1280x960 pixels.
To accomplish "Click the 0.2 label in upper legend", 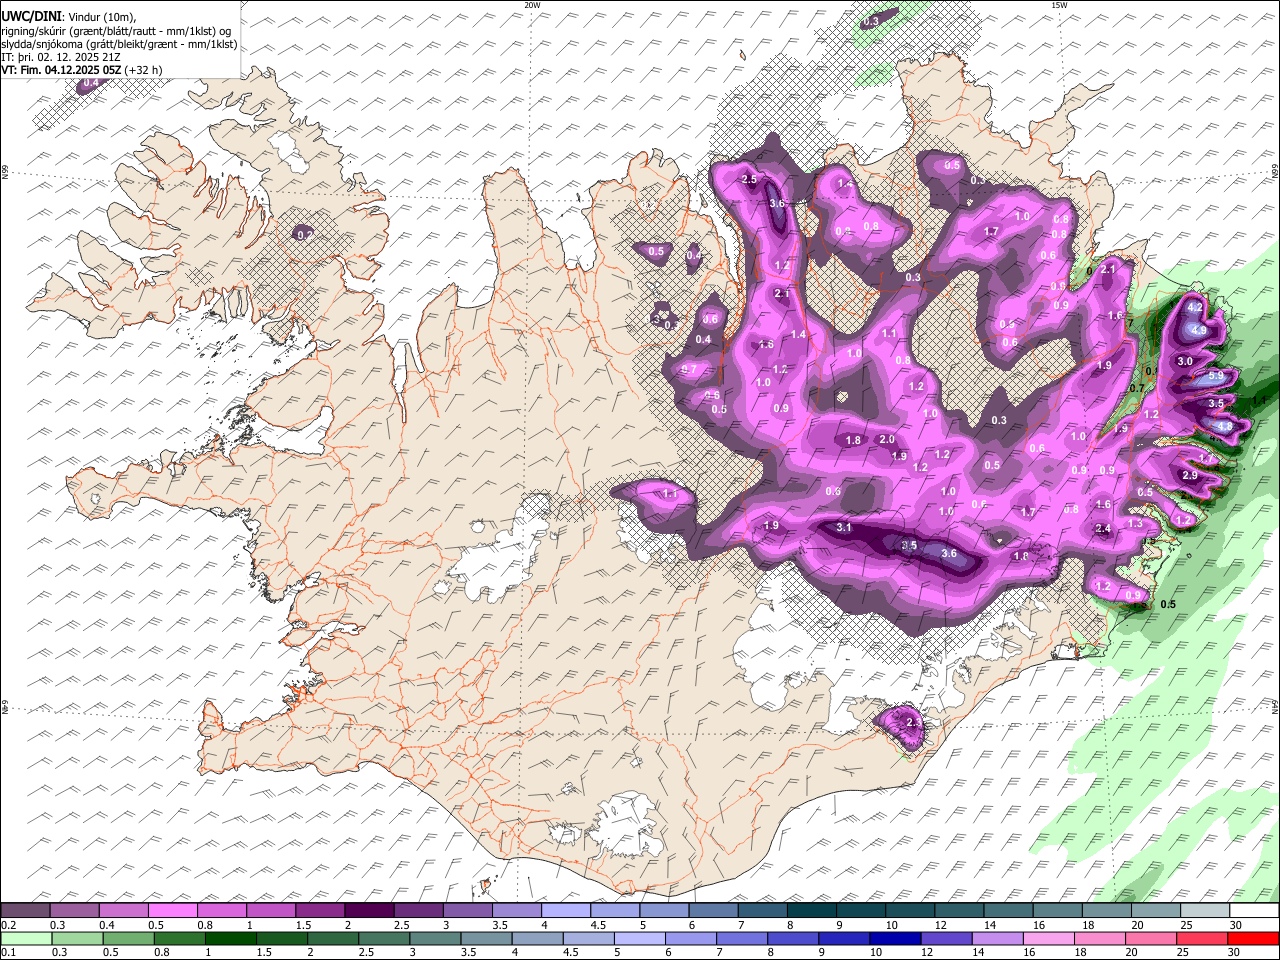I will pyautogui.click(x=8, y=925).
